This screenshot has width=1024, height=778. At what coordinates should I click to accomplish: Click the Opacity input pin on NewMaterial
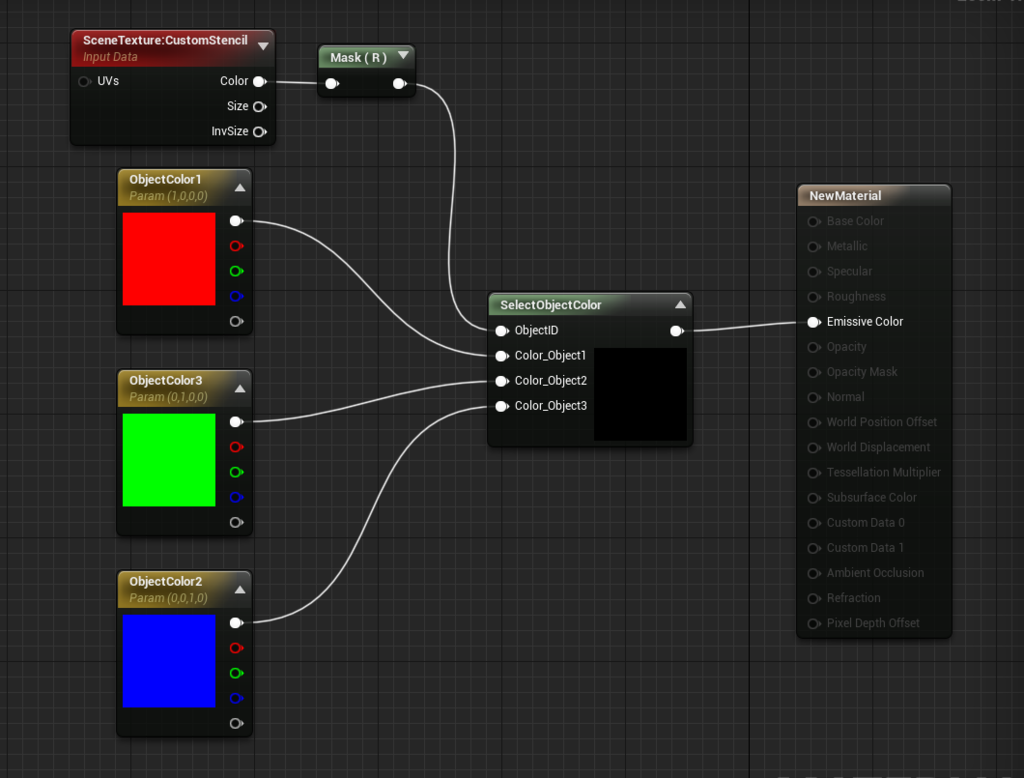click(x=814, y=348)
